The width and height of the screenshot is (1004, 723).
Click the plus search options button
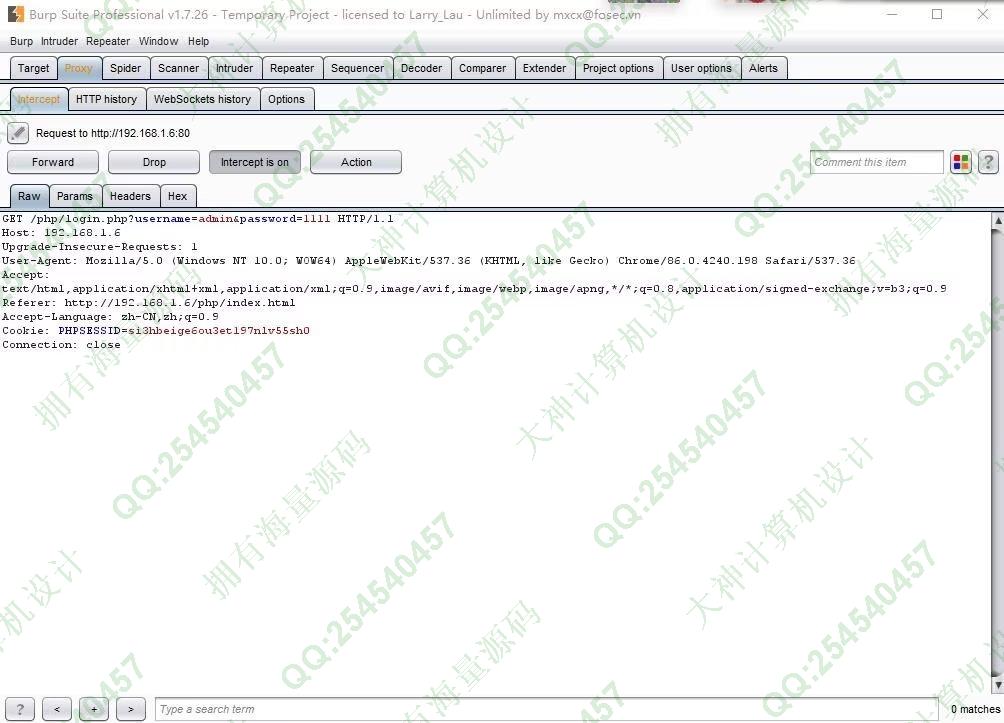coord(94,709)
